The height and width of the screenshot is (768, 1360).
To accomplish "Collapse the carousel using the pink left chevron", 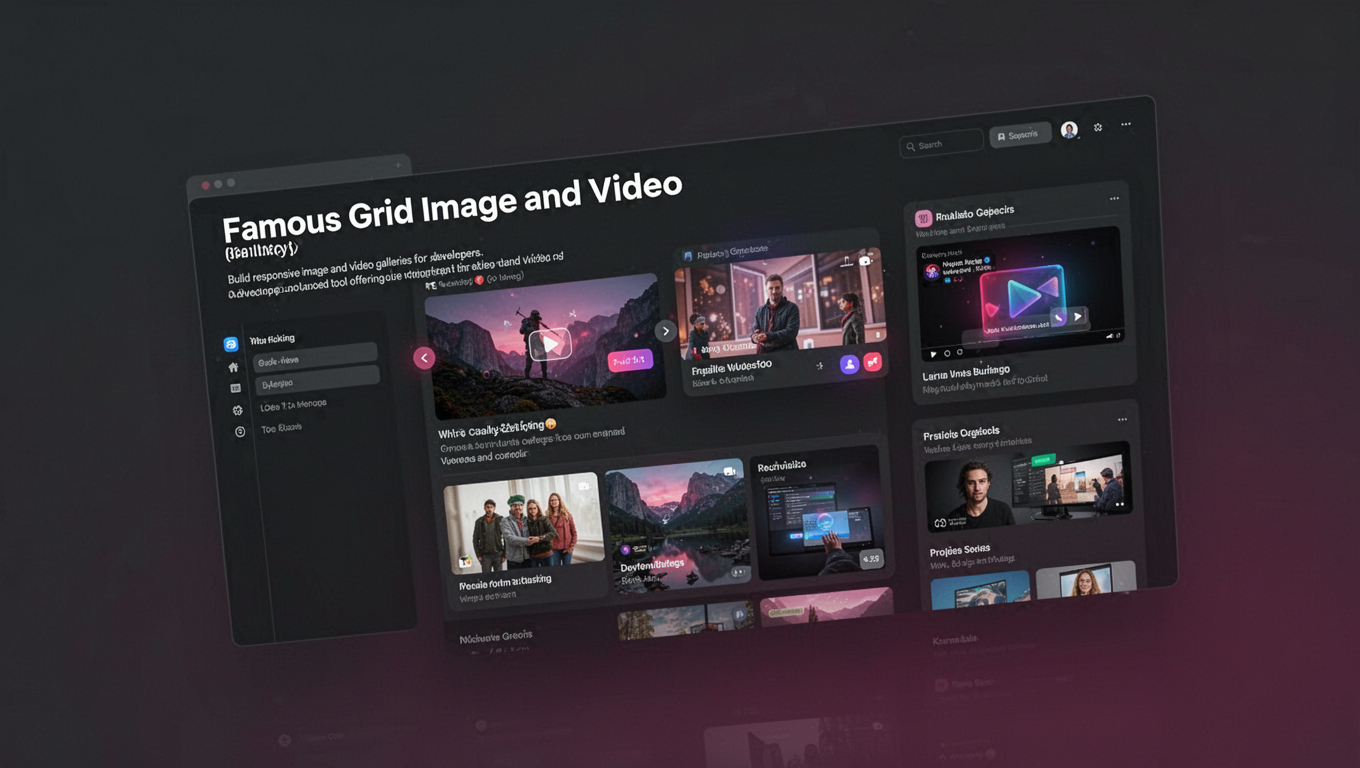I will point(424,357).
